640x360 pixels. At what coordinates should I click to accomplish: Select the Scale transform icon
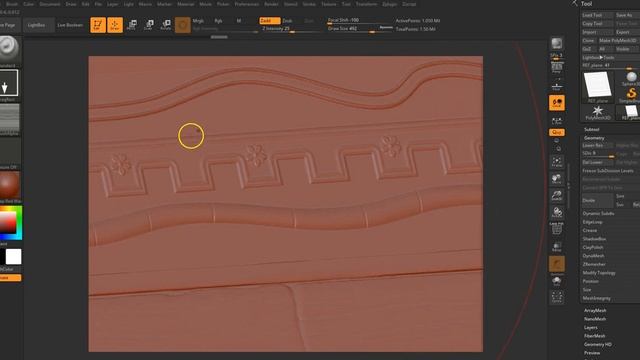[149, 25]
